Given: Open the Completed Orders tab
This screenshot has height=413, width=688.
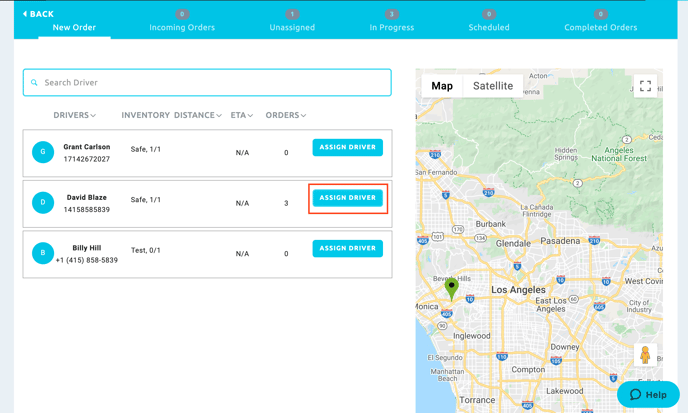Looking at the screenshot, I should click(x=601, y=27).
